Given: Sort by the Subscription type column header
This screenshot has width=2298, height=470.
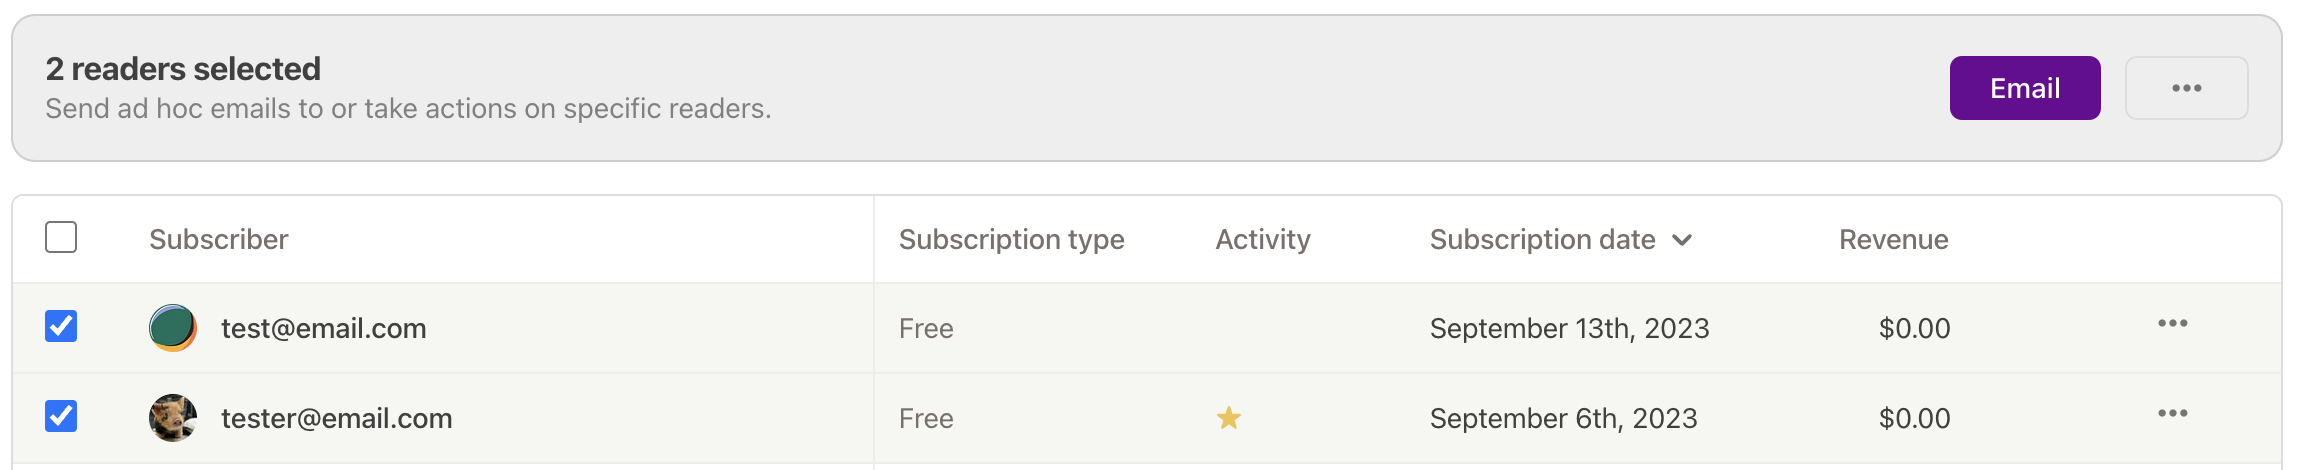Looking at the screenshot, I should 1011,239.
